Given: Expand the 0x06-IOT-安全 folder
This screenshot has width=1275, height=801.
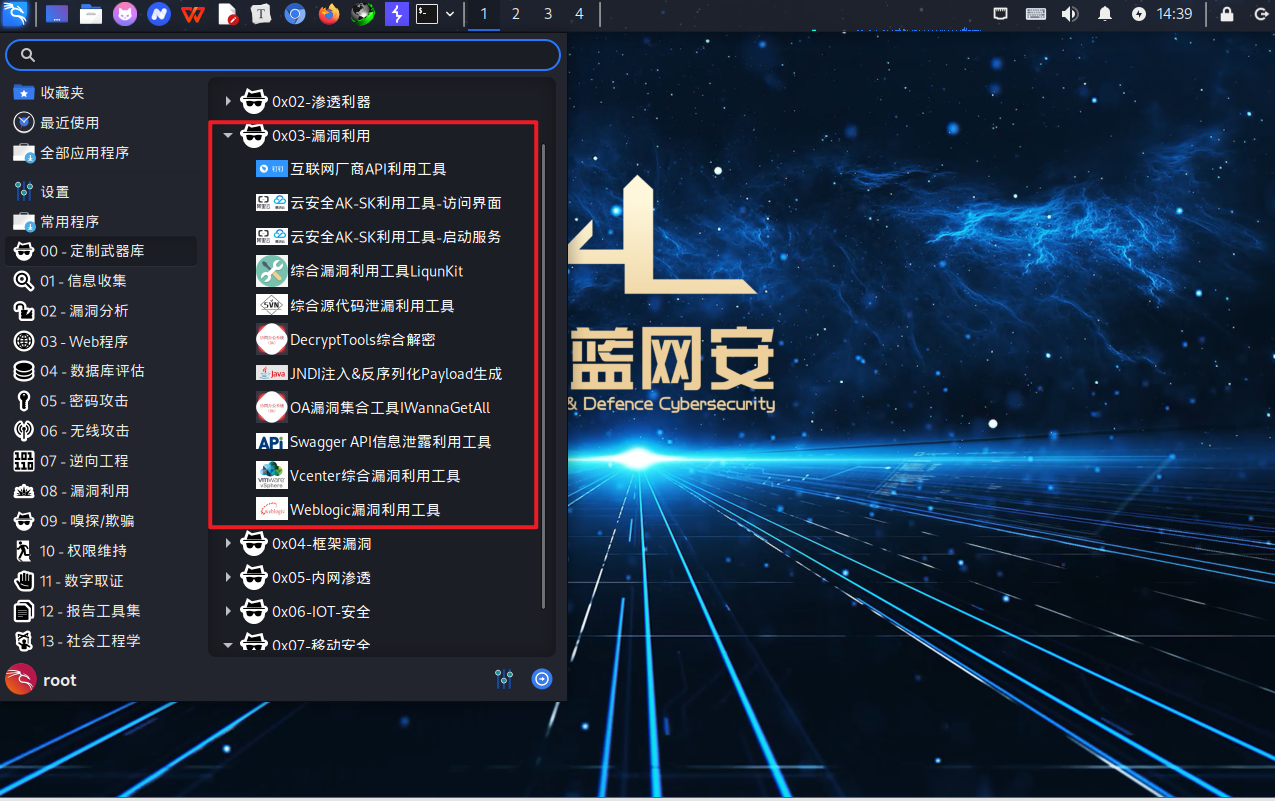Looking at the screenshot, I should pos(228,611).
